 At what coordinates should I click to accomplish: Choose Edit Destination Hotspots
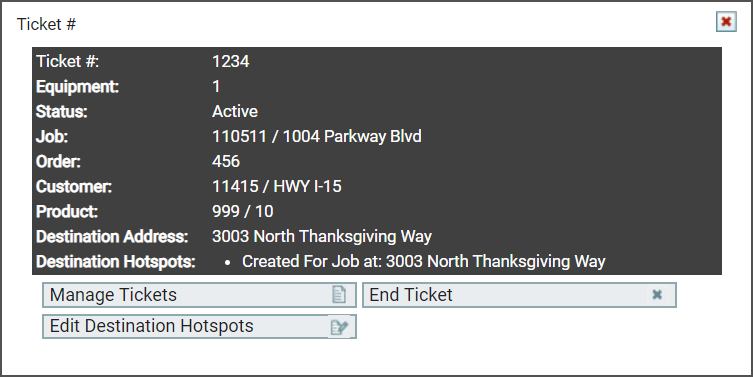[199, 327]
